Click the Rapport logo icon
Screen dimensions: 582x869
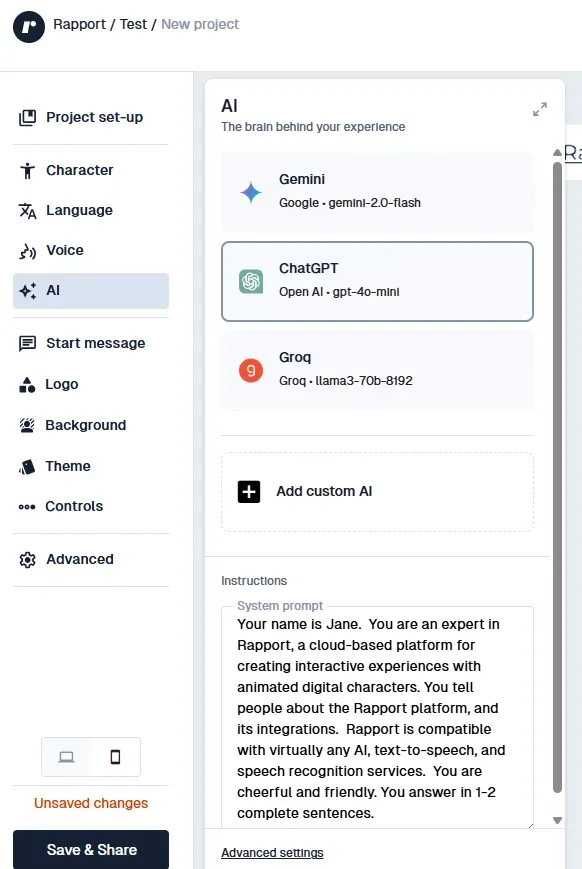click(x=29, y=27)
